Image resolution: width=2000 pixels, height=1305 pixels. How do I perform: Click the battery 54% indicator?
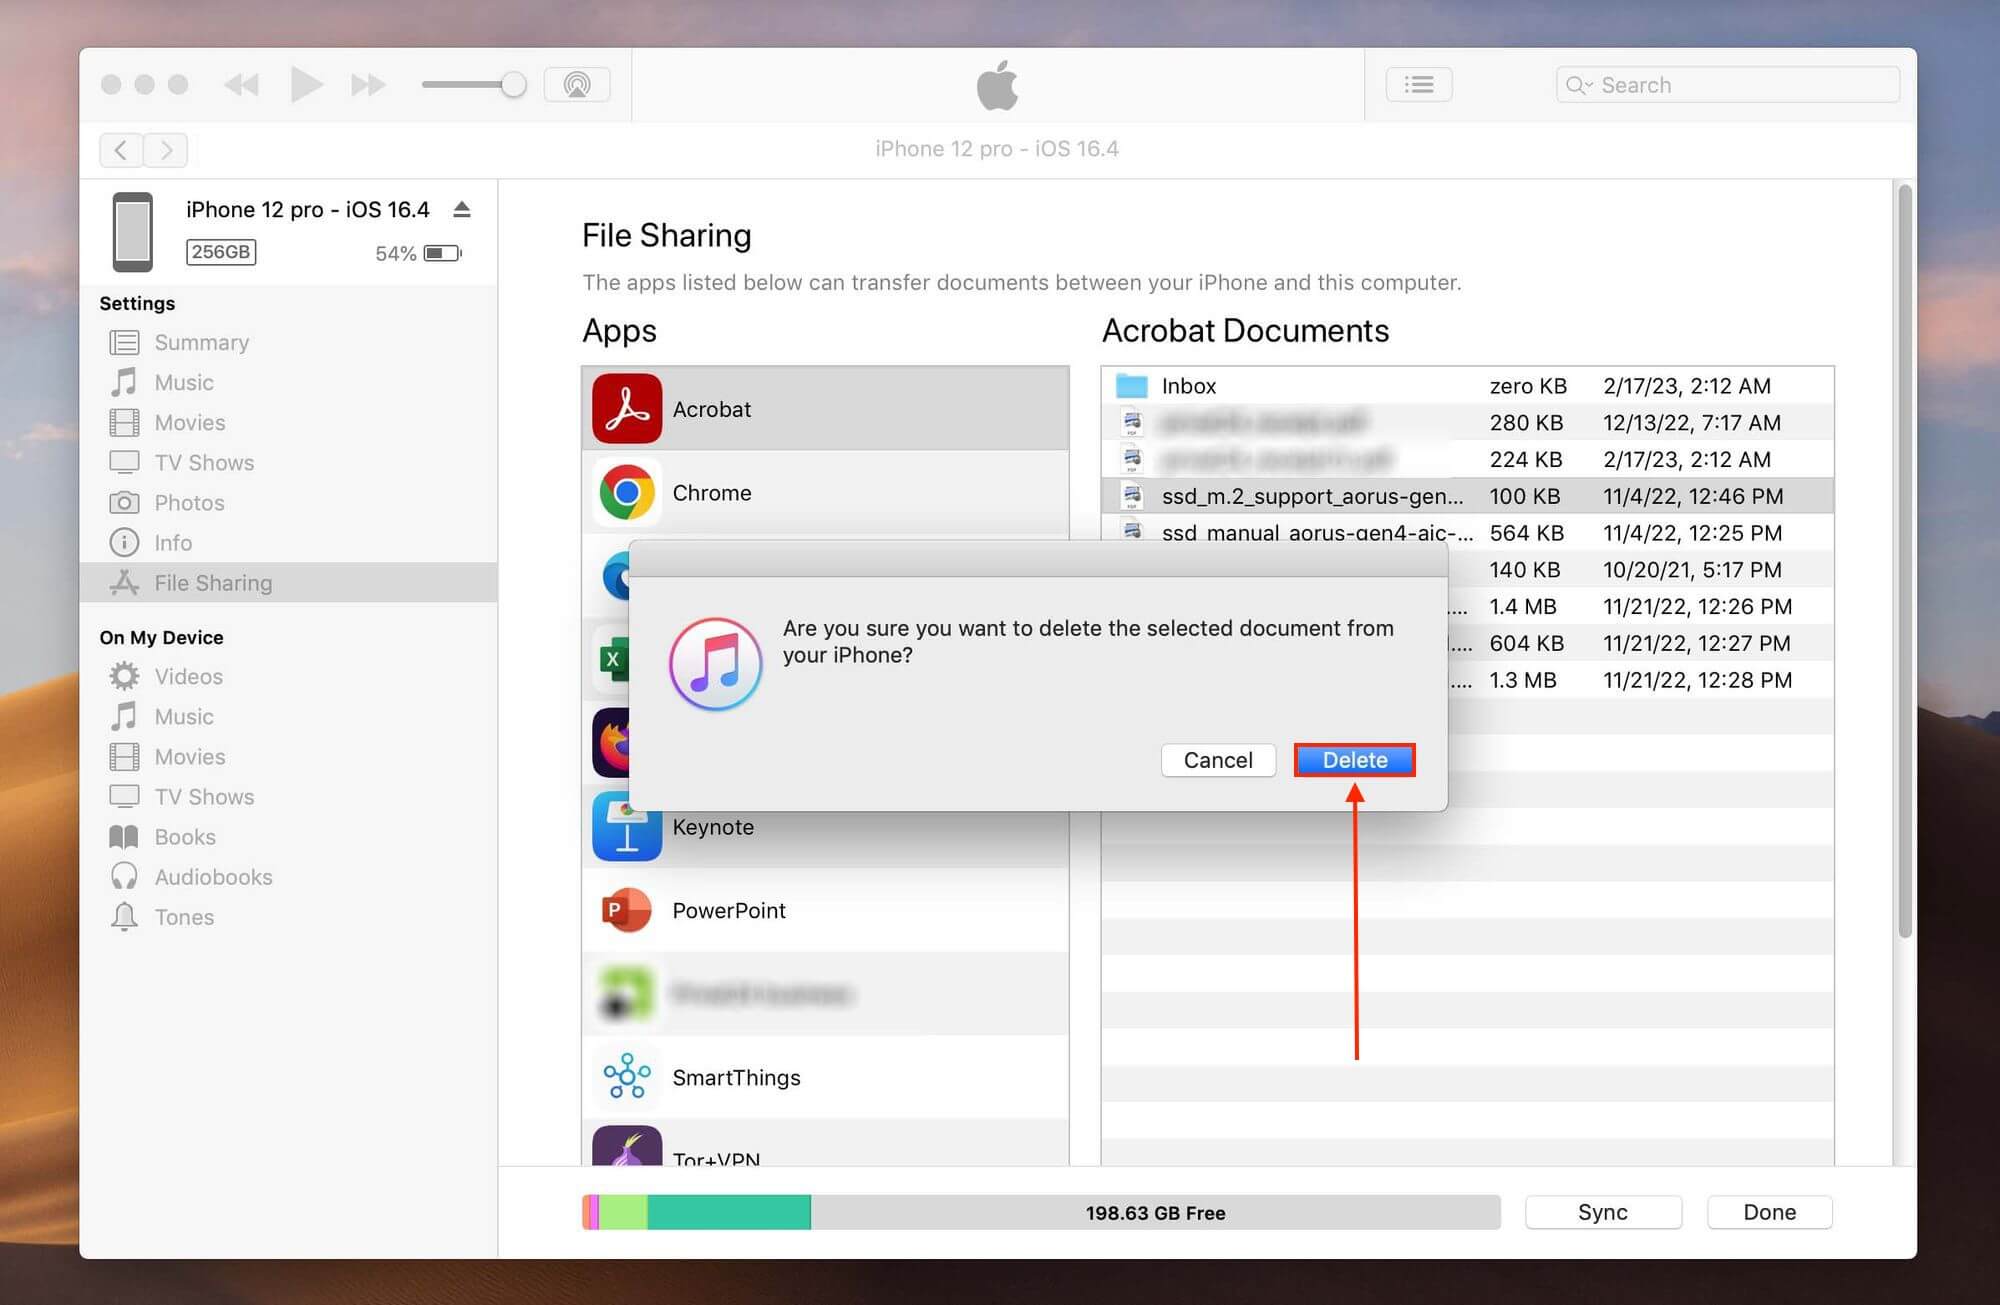pos(418,253)
